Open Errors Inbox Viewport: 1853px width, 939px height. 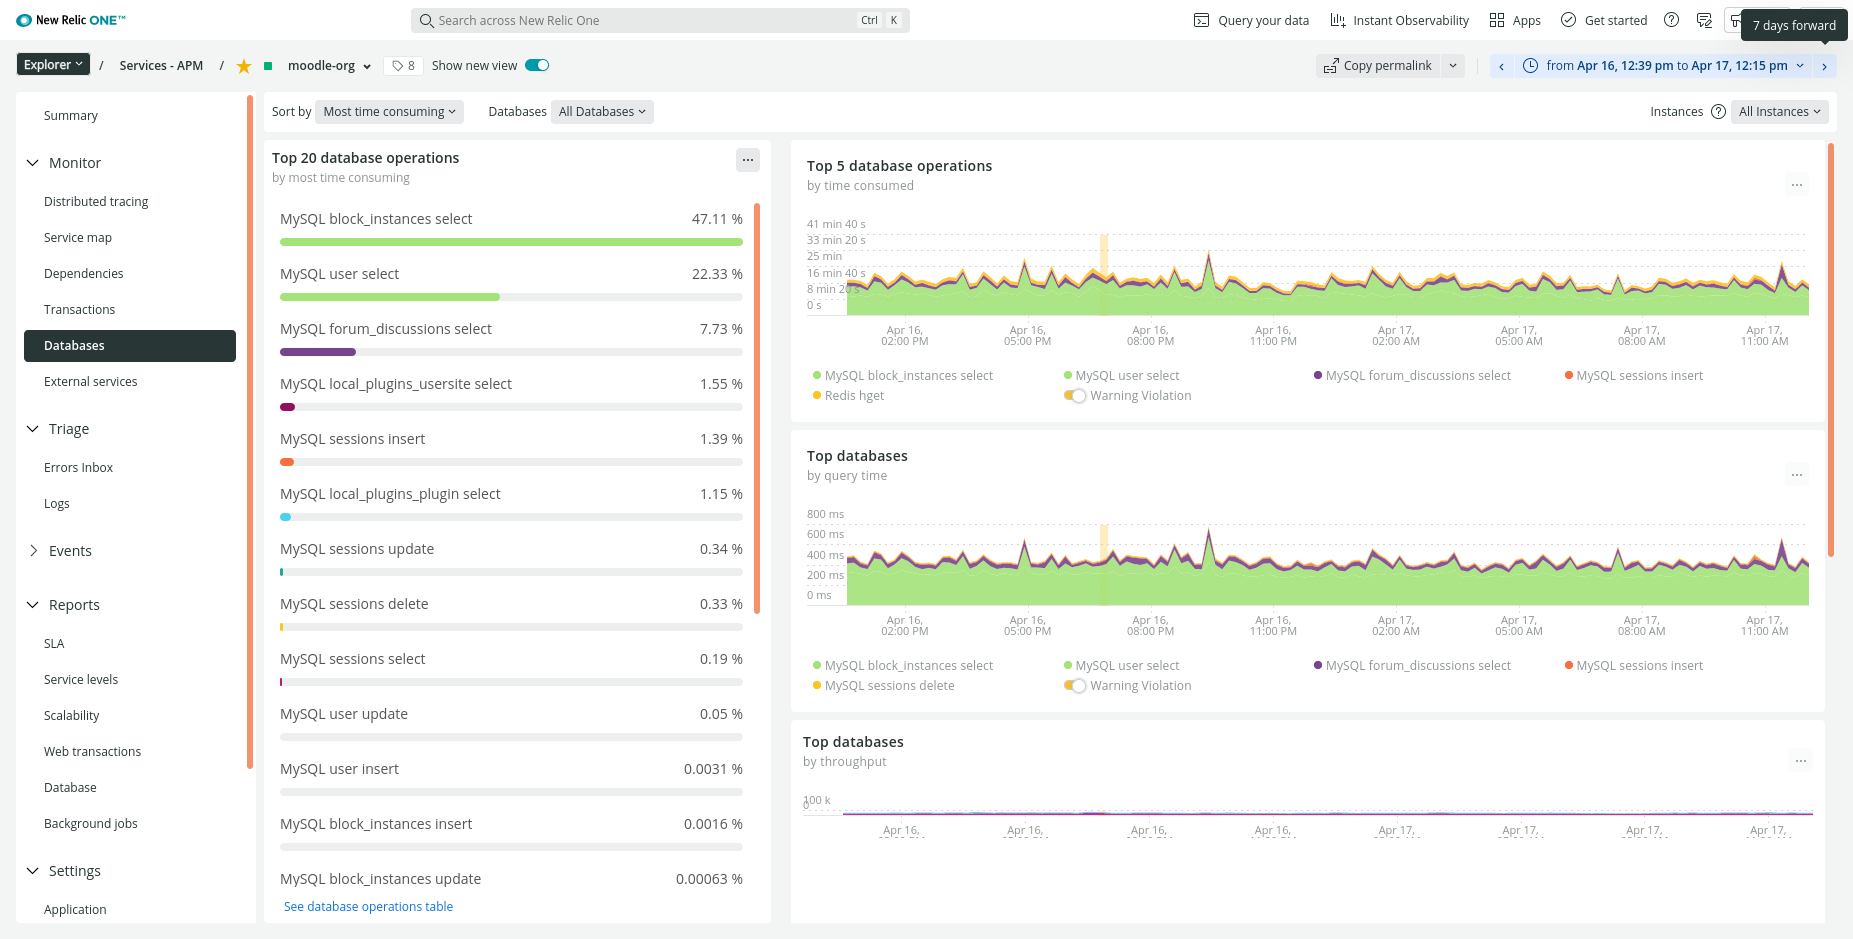(79, 468)
